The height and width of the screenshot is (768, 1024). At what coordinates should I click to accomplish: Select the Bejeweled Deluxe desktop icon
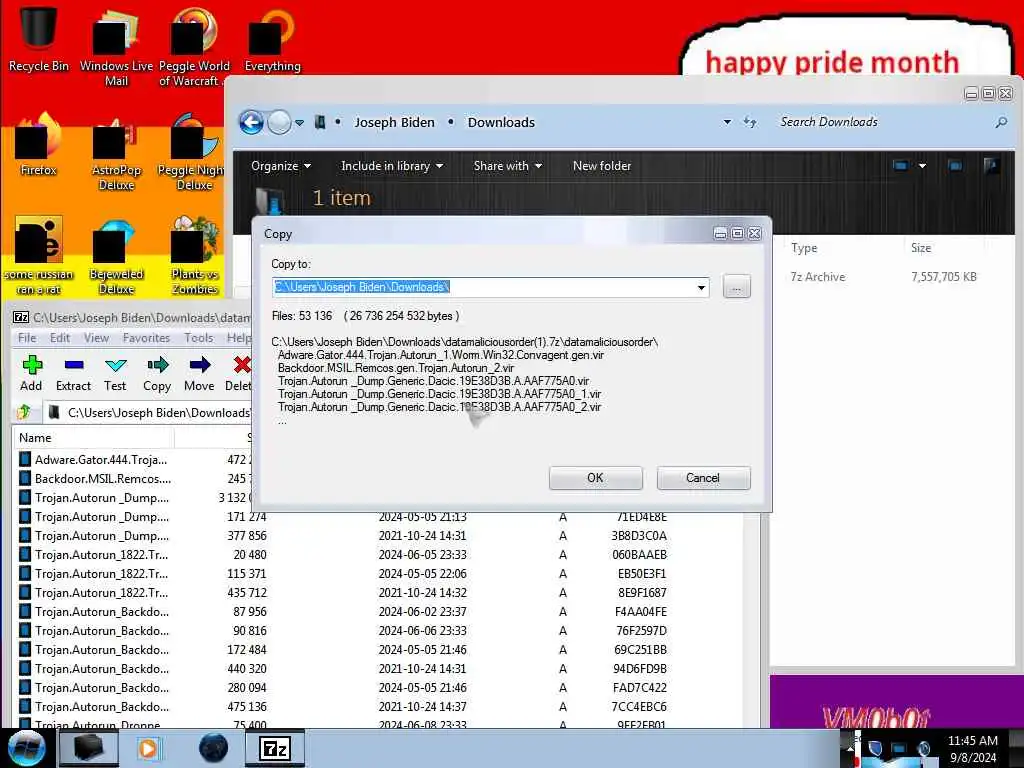[x=116, y=257]
